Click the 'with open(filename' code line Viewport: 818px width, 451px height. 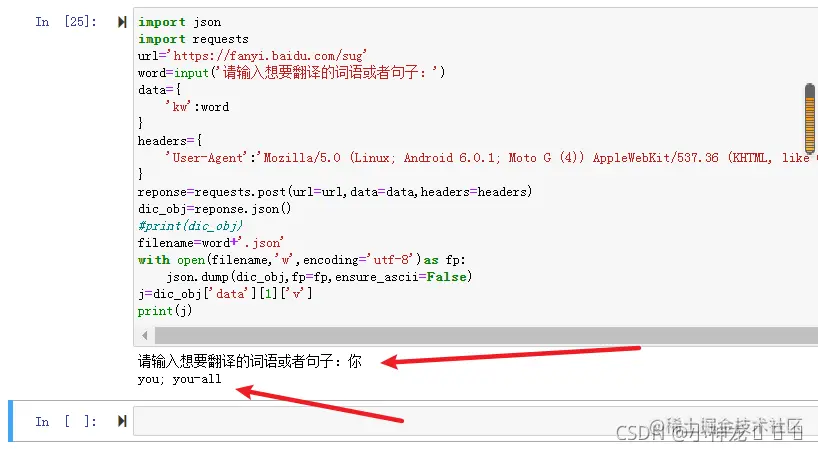(302, 260)
